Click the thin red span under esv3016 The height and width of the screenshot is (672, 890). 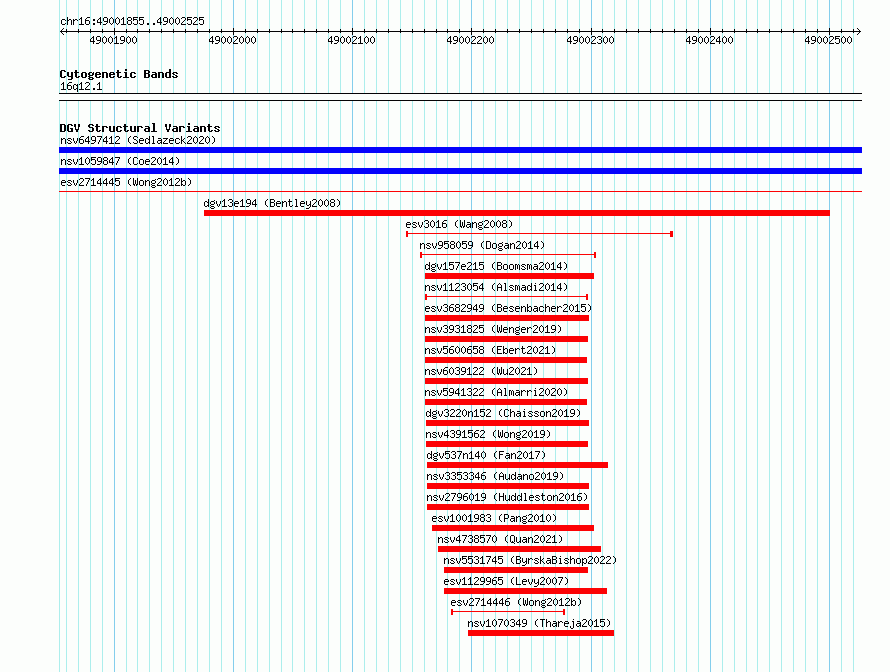coord(539,234)
